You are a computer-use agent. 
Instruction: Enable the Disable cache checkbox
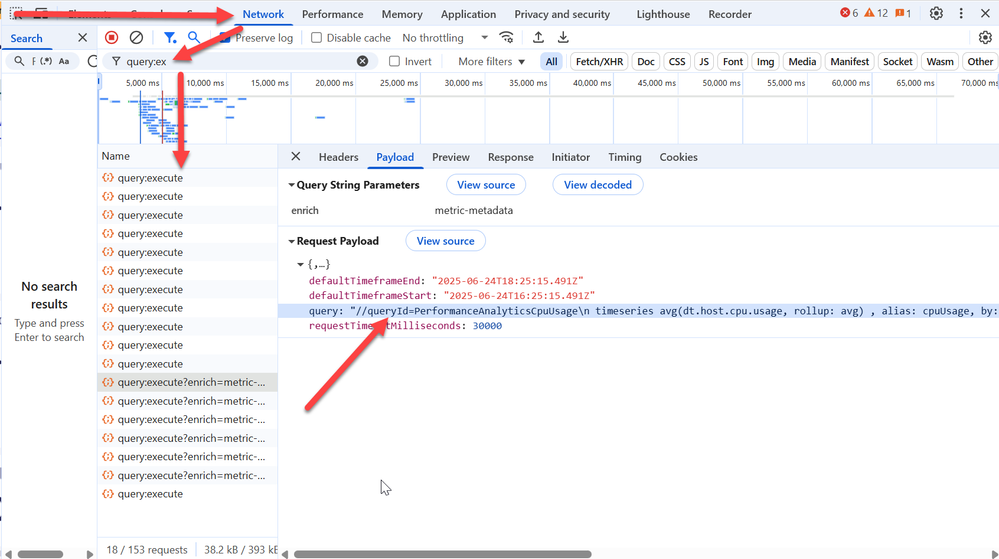[317, 38]
